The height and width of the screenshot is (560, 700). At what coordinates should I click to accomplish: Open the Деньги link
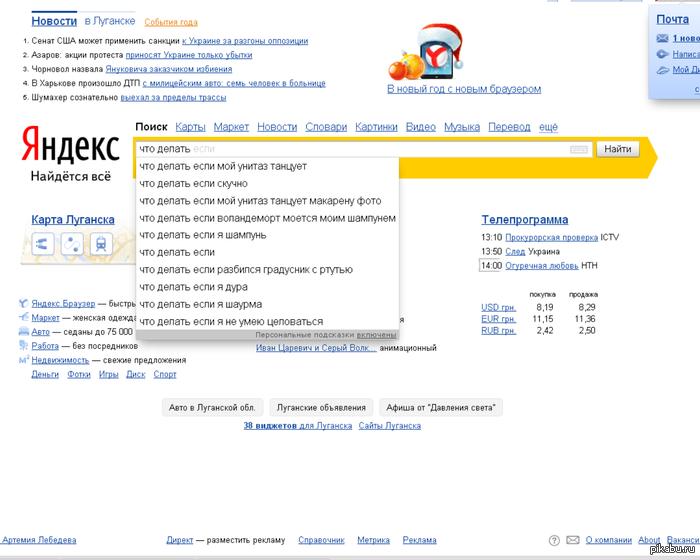(x=45, y=375)
